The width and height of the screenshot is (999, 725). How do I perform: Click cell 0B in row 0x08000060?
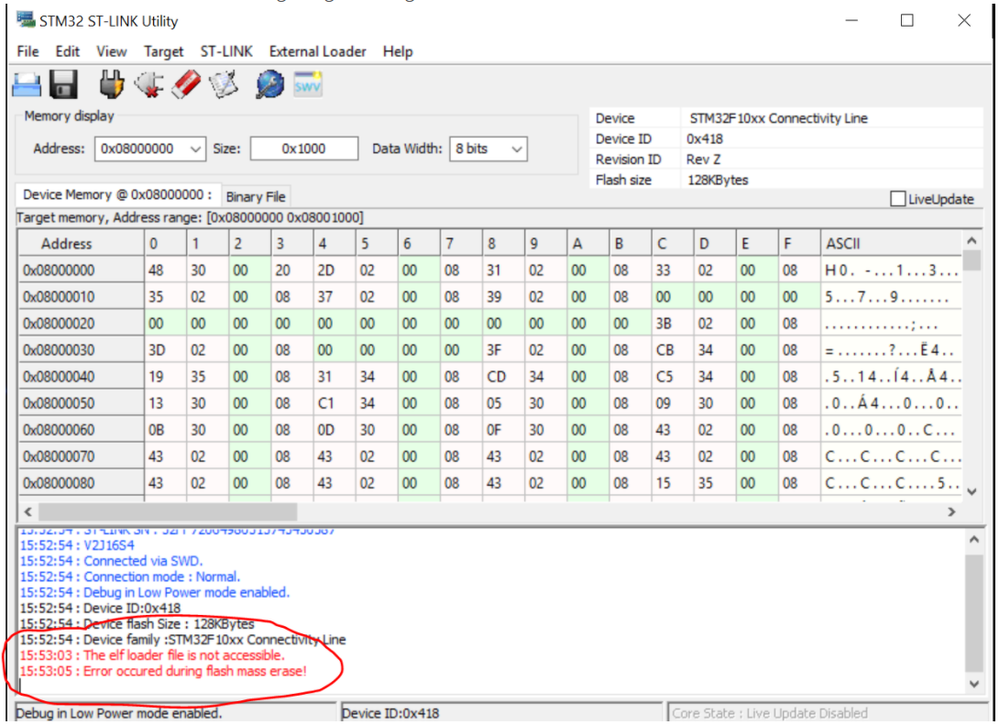pyautogui.click(x=165, y=430)
